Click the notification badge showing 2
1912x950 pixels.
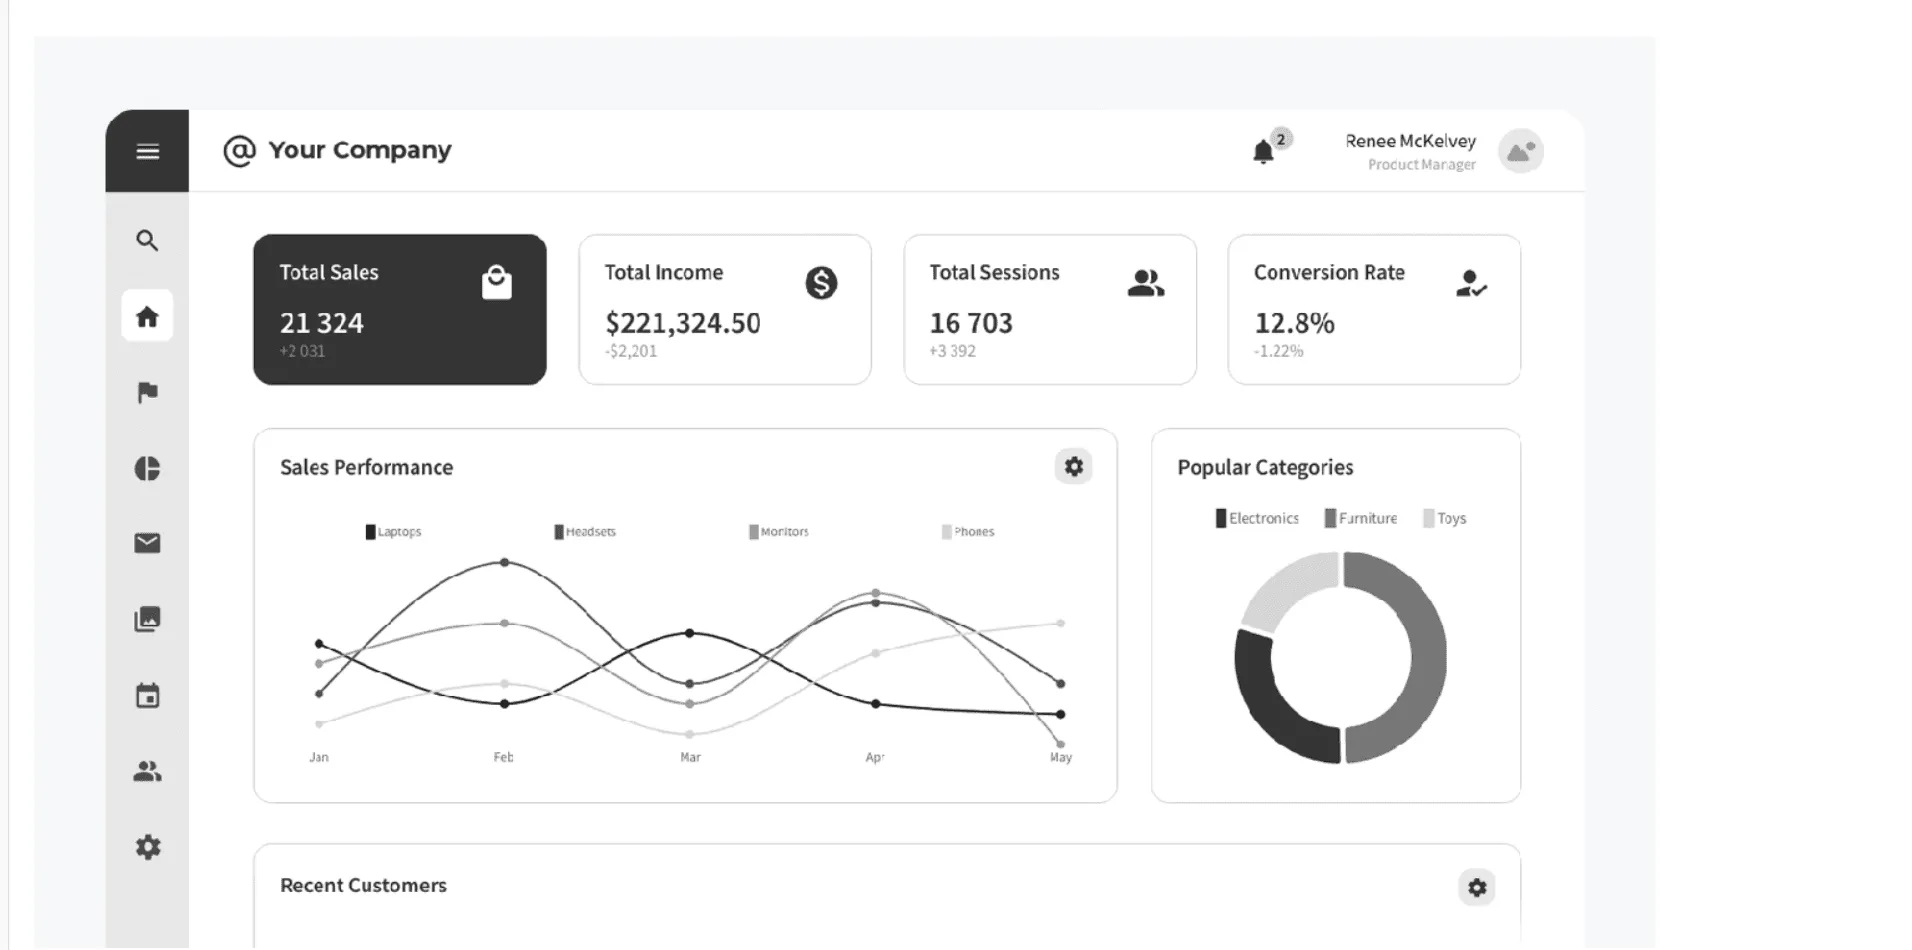tap(1281, 139)
